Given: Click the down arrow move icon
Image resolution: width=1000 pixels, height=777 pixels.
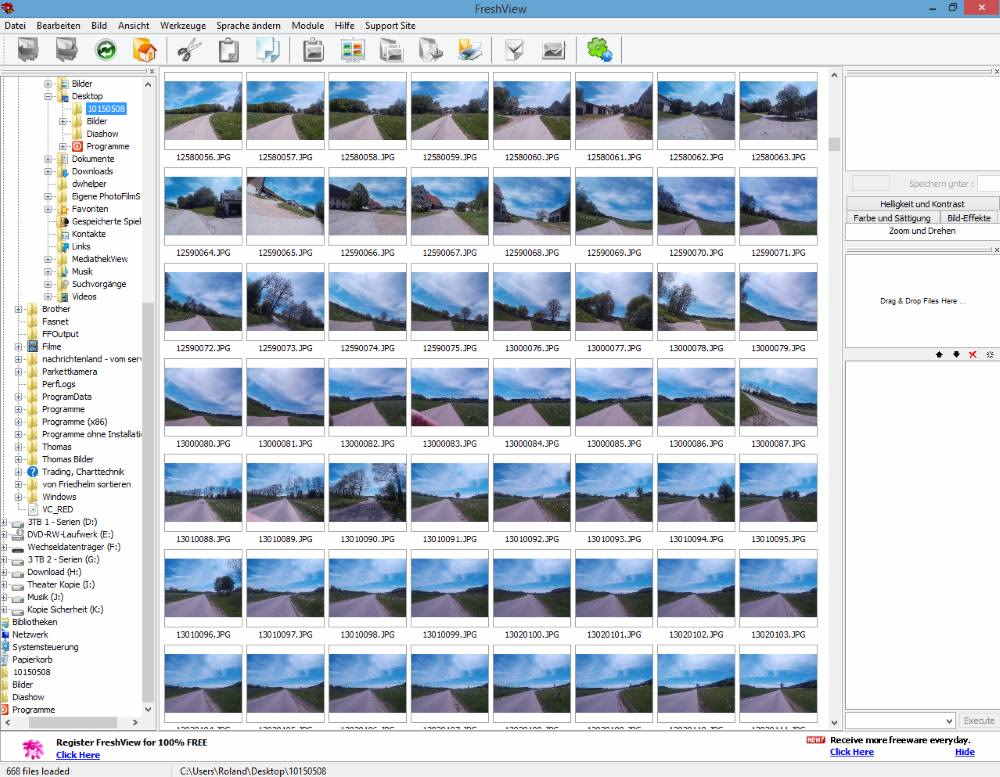Looking at the screenshot, I should click(956, 354).
